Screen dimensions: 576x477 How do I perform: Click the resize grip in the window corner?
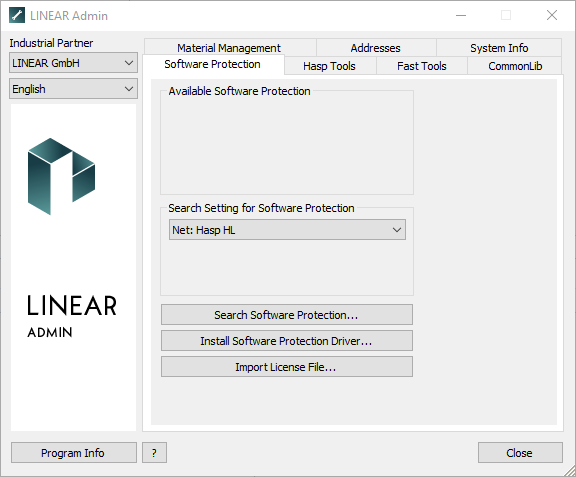click(x=569, y=470)
